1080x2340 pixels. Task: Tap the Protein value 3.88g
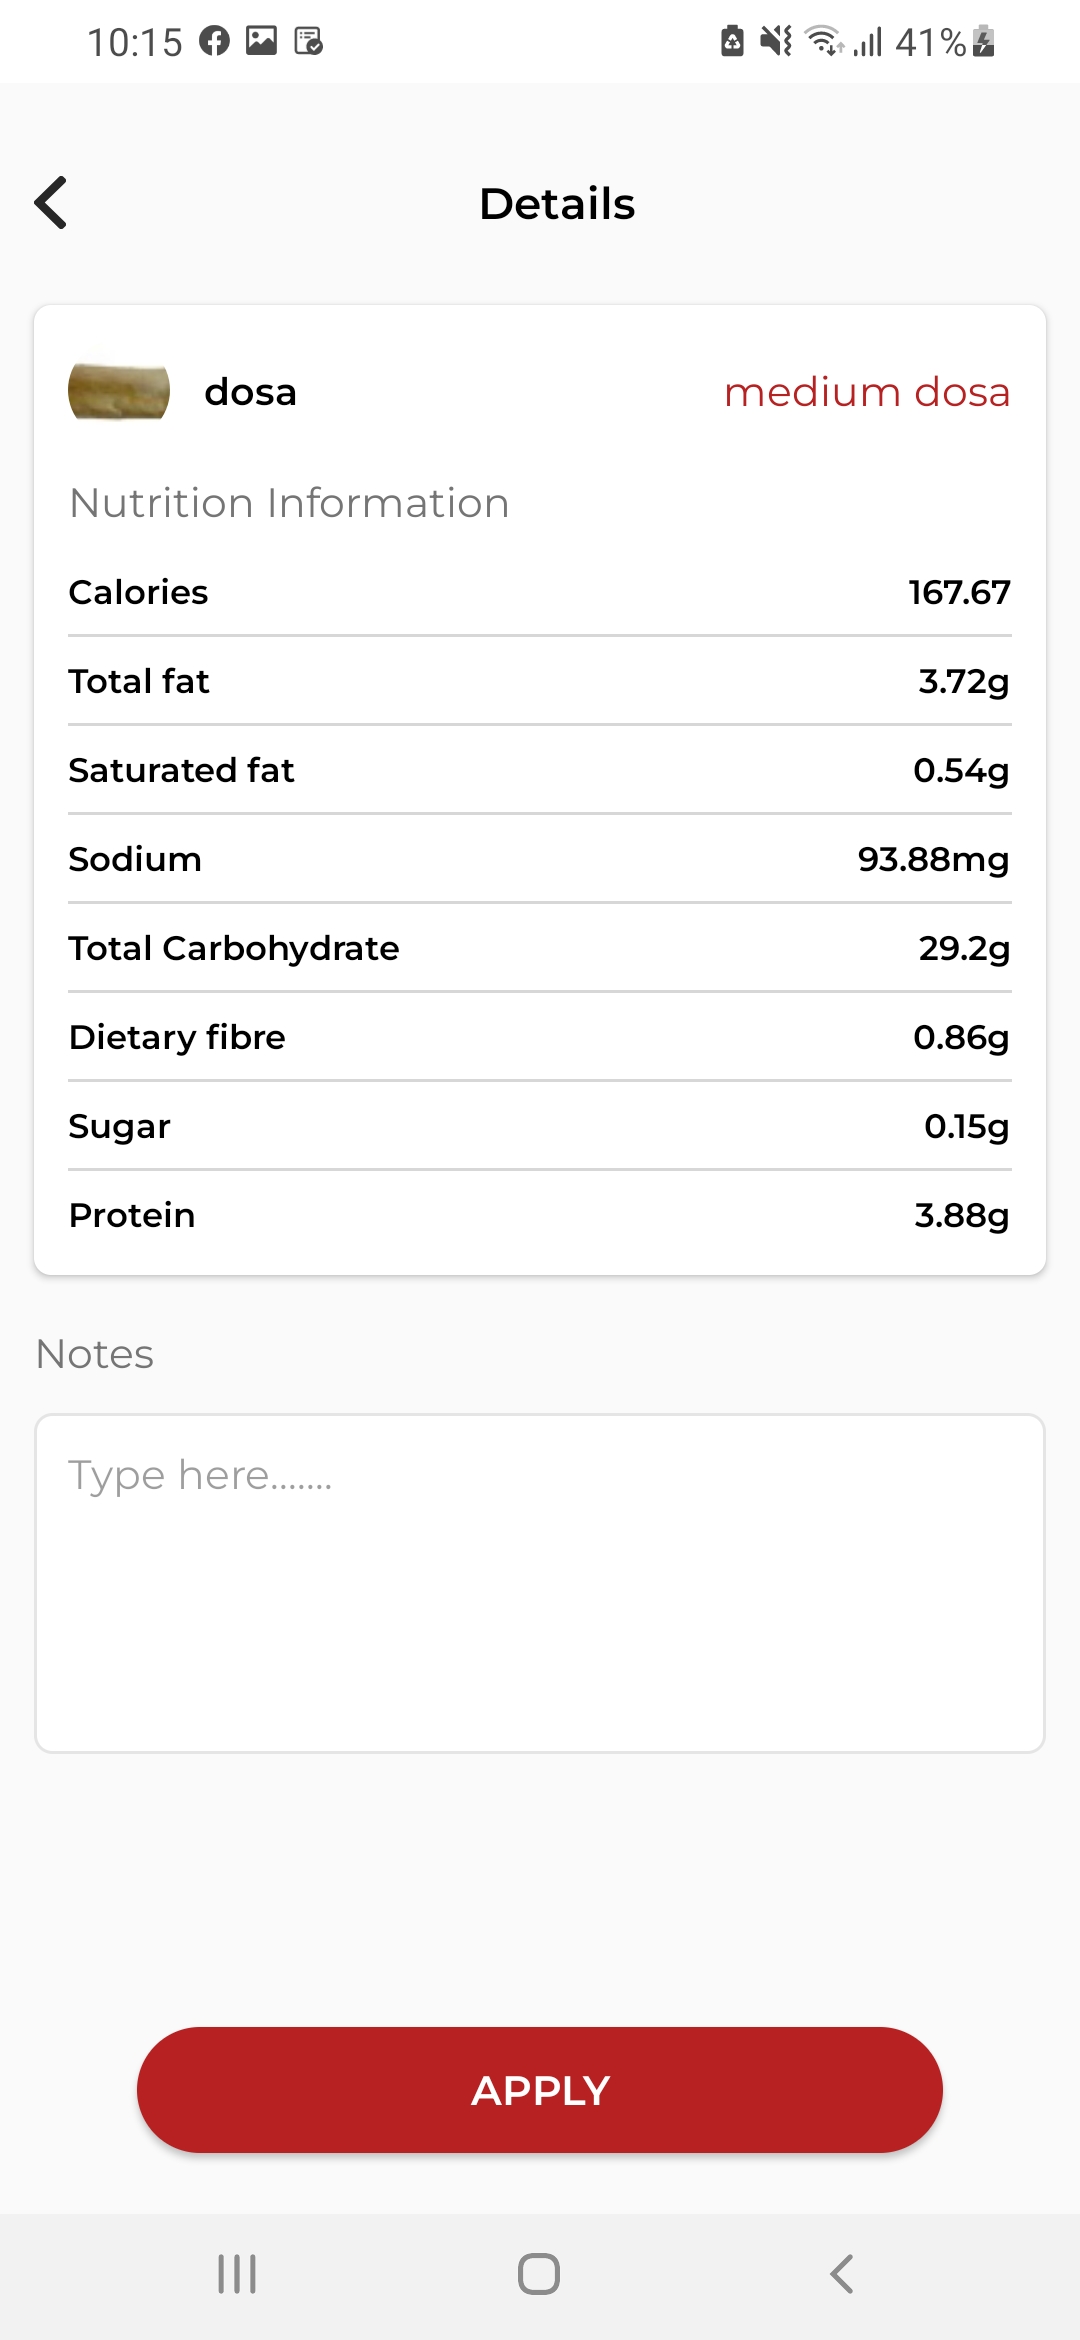tap(961, 1215)
